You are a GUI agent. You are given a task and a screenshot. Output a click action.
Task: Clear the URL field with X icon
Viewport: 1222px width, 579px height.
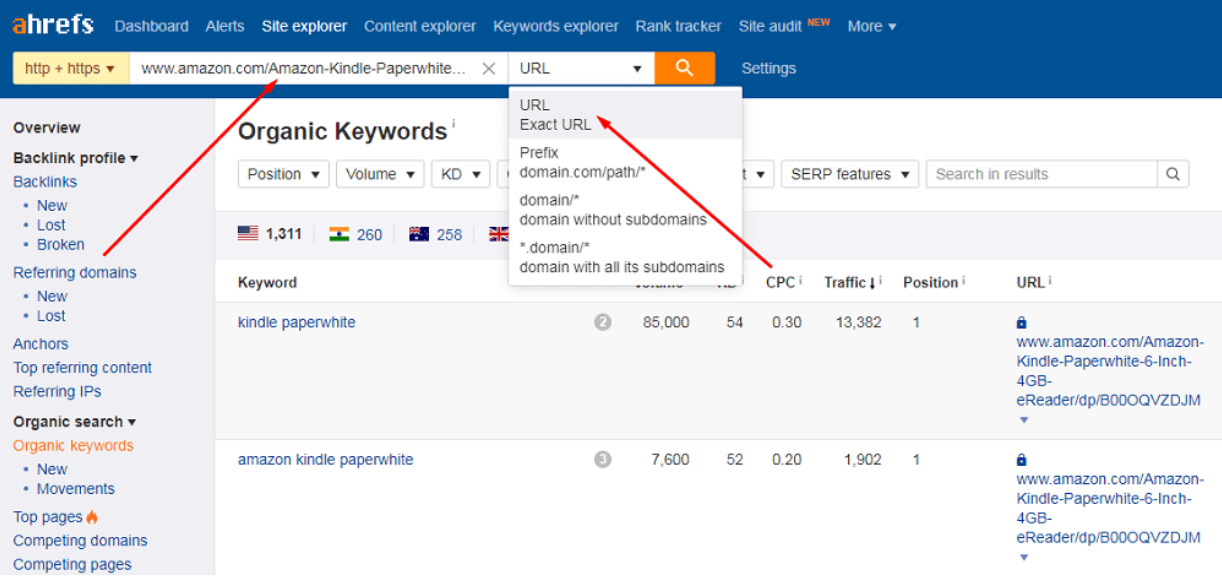[488, 69]
